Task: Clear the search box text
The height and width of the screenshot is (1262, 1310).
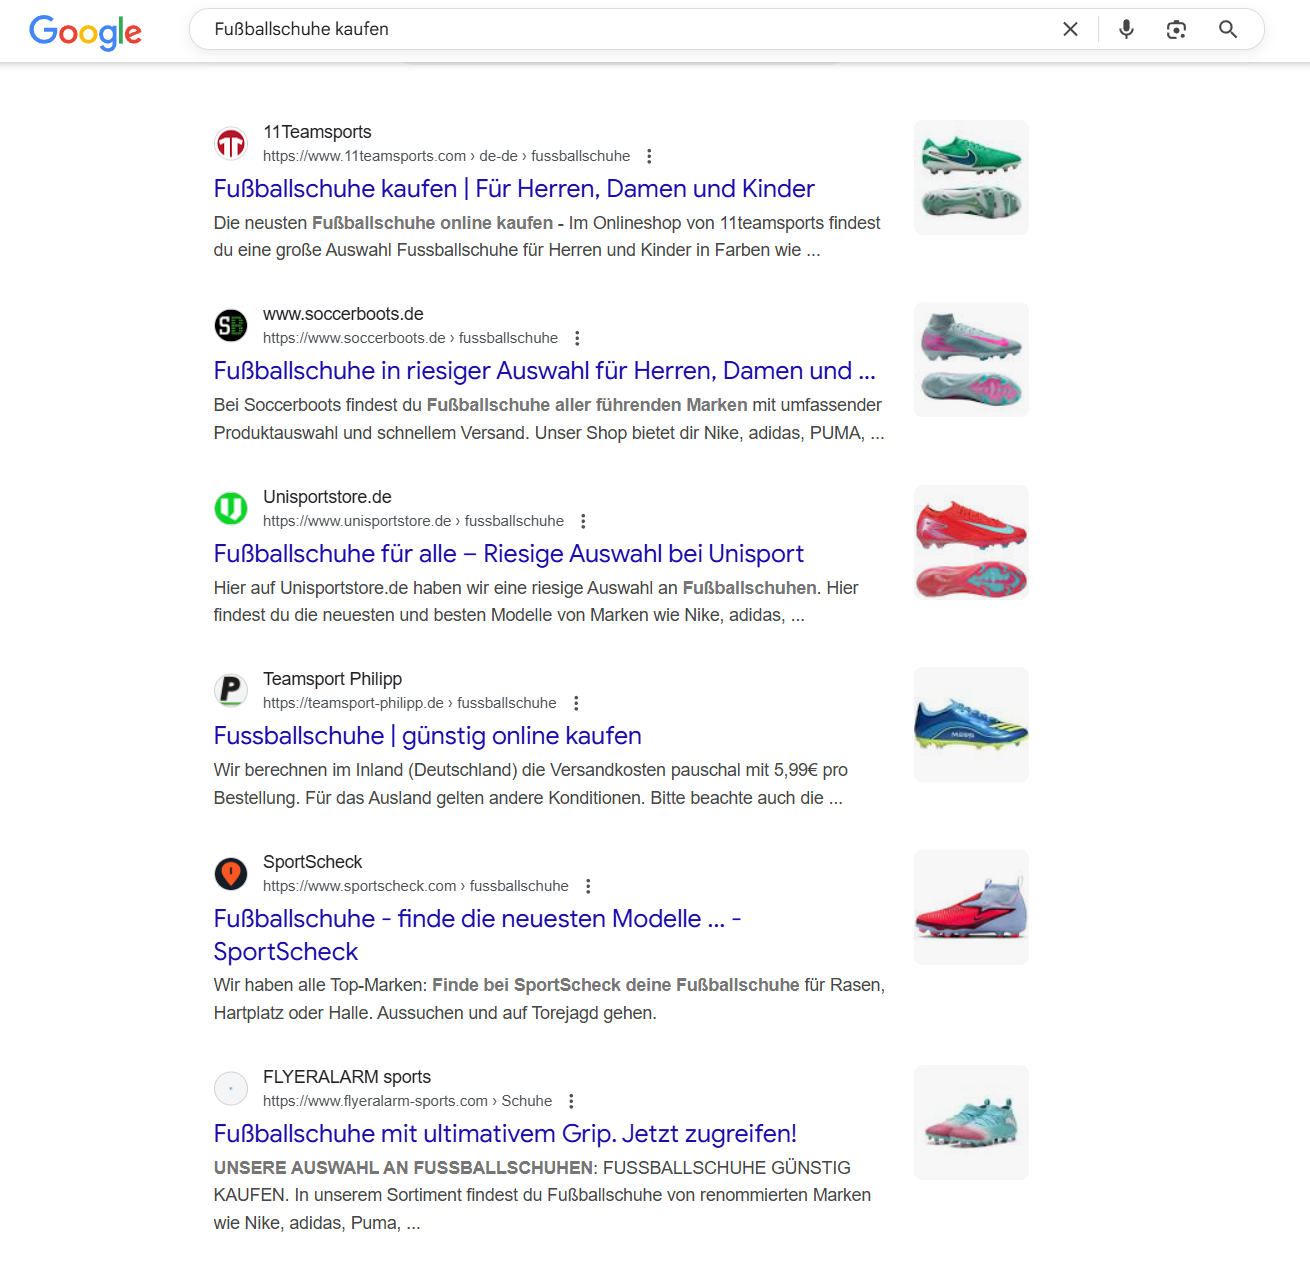Action: pyautogui.click(x=1070, y=29)
